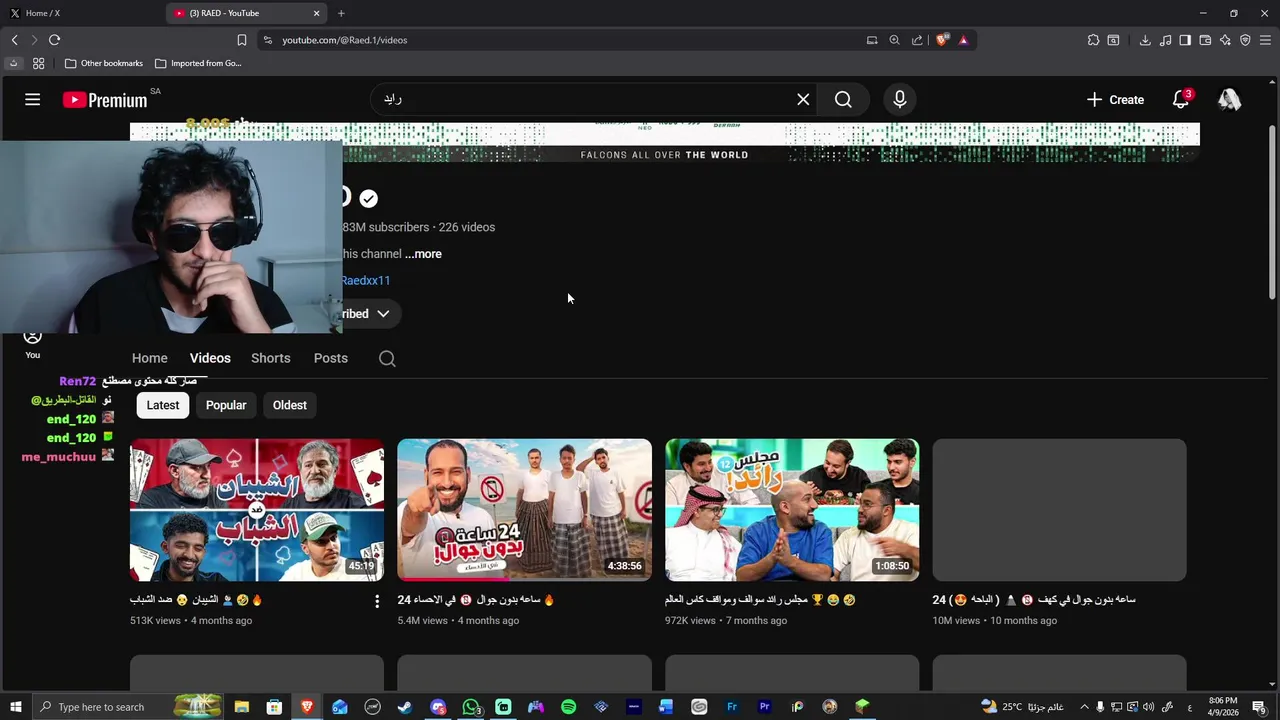Open WhatsApp from the taskbar
The height and width of the screenshot is (720, 1280).
pyautogui.click(x=471, y=707)
